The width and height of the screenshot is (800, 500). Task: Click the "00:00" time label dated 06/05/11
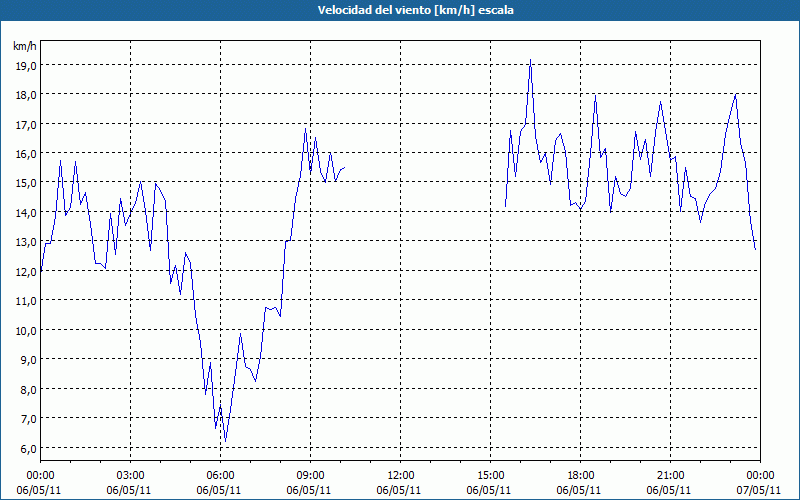(x=40, y=476)
